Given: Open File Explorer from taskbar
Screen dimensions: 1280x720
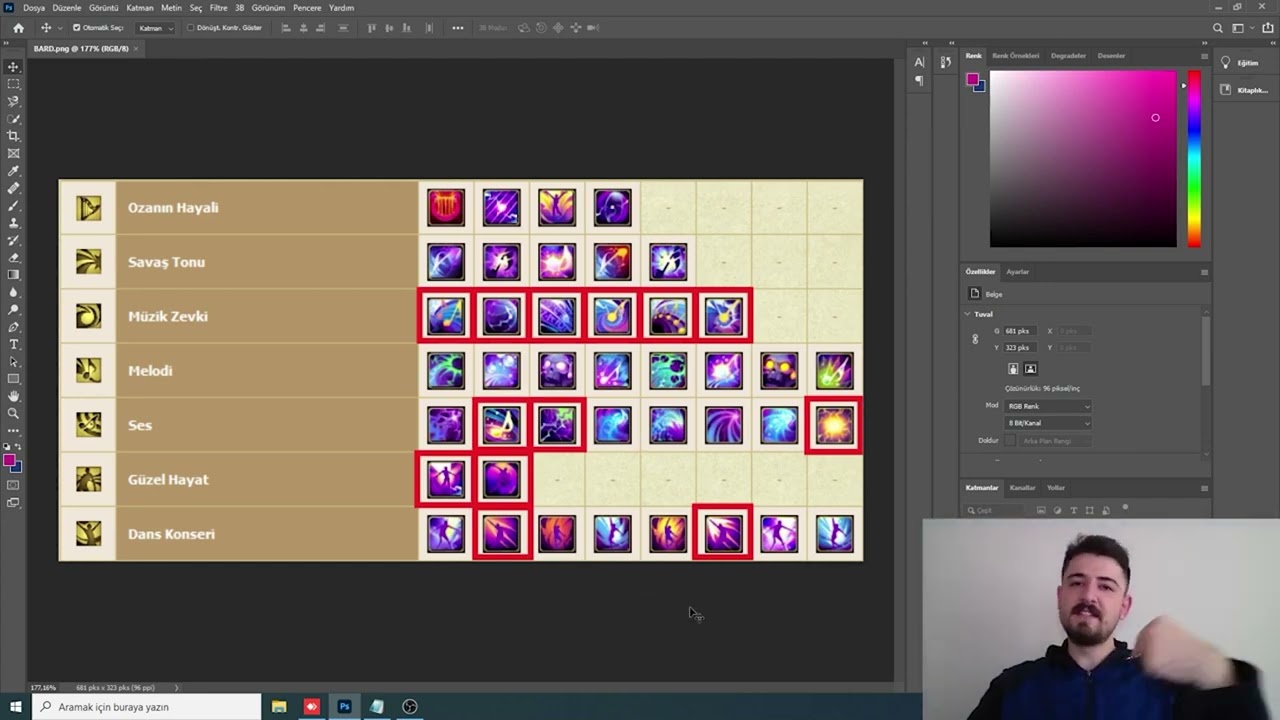Looking at the screenshot, I should coord(279,707).
